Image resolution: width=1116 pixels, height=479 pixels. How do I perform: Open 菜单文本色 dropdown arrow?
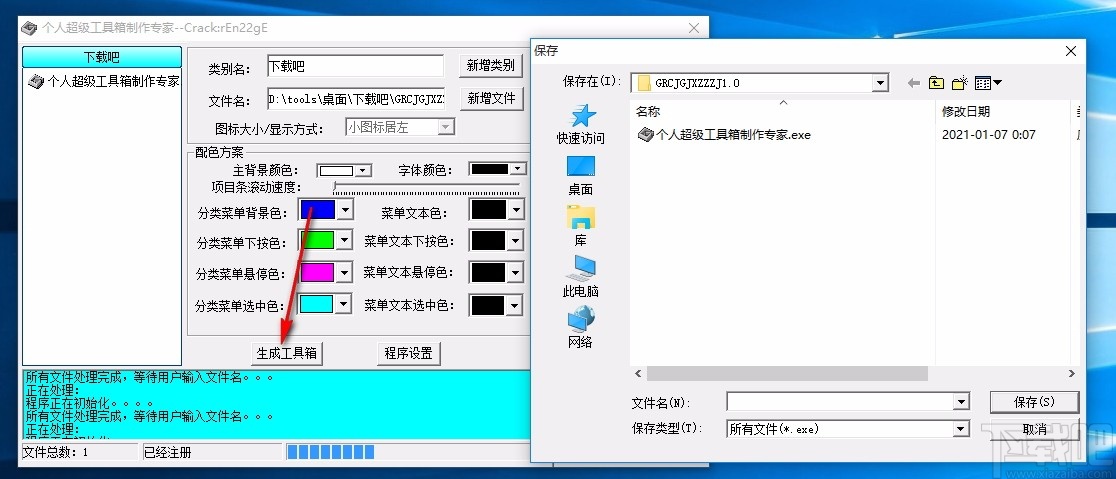[x=516, y=210]
